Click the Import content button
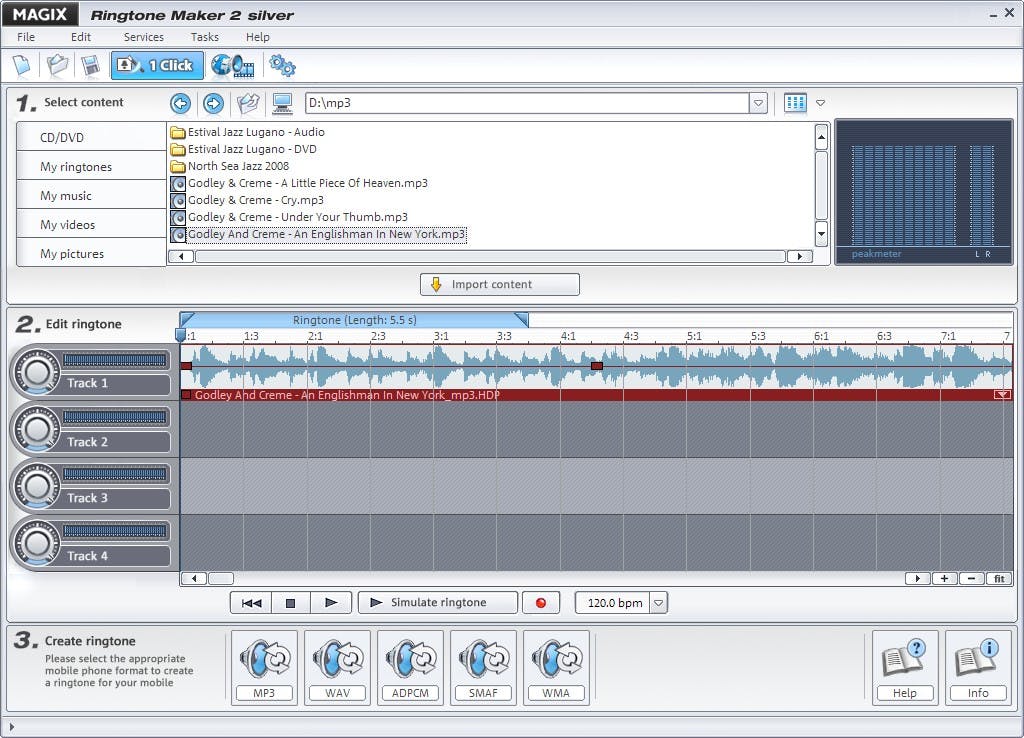 coord(500,284)
